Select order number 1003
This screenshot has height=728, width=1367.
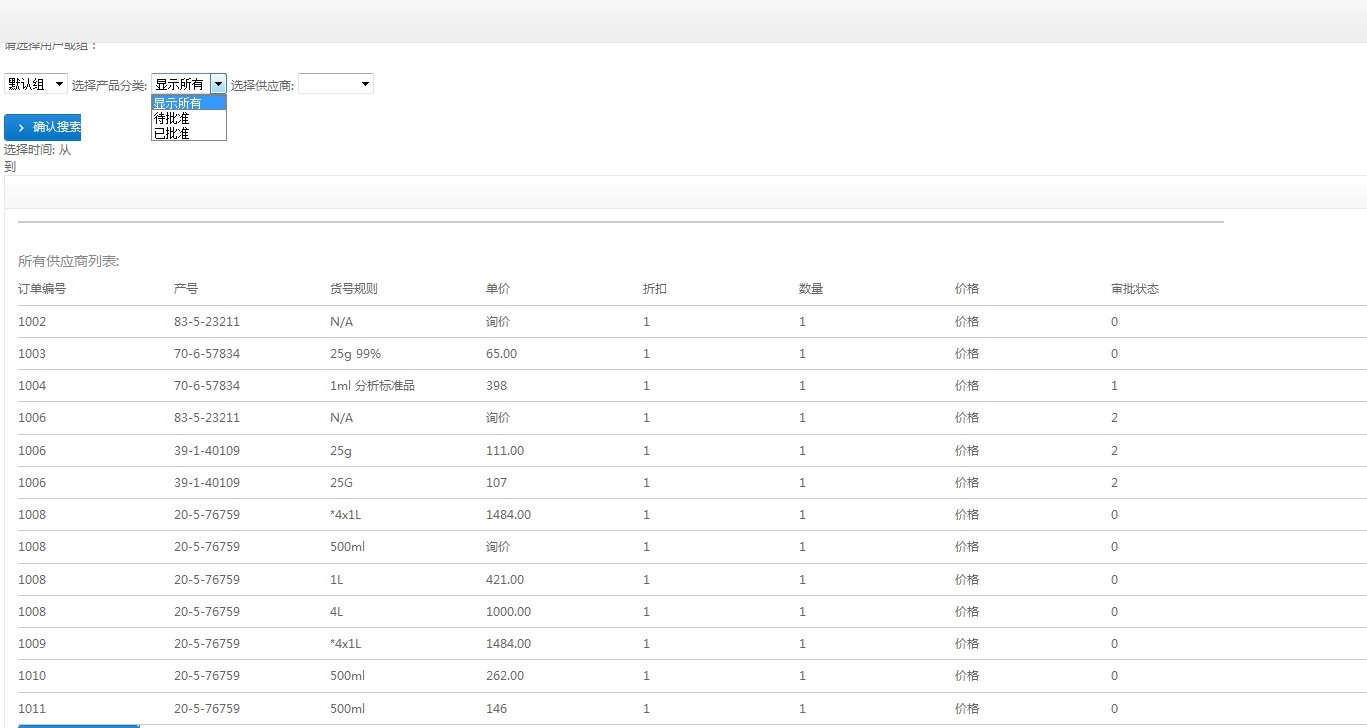tap(32, 354)
